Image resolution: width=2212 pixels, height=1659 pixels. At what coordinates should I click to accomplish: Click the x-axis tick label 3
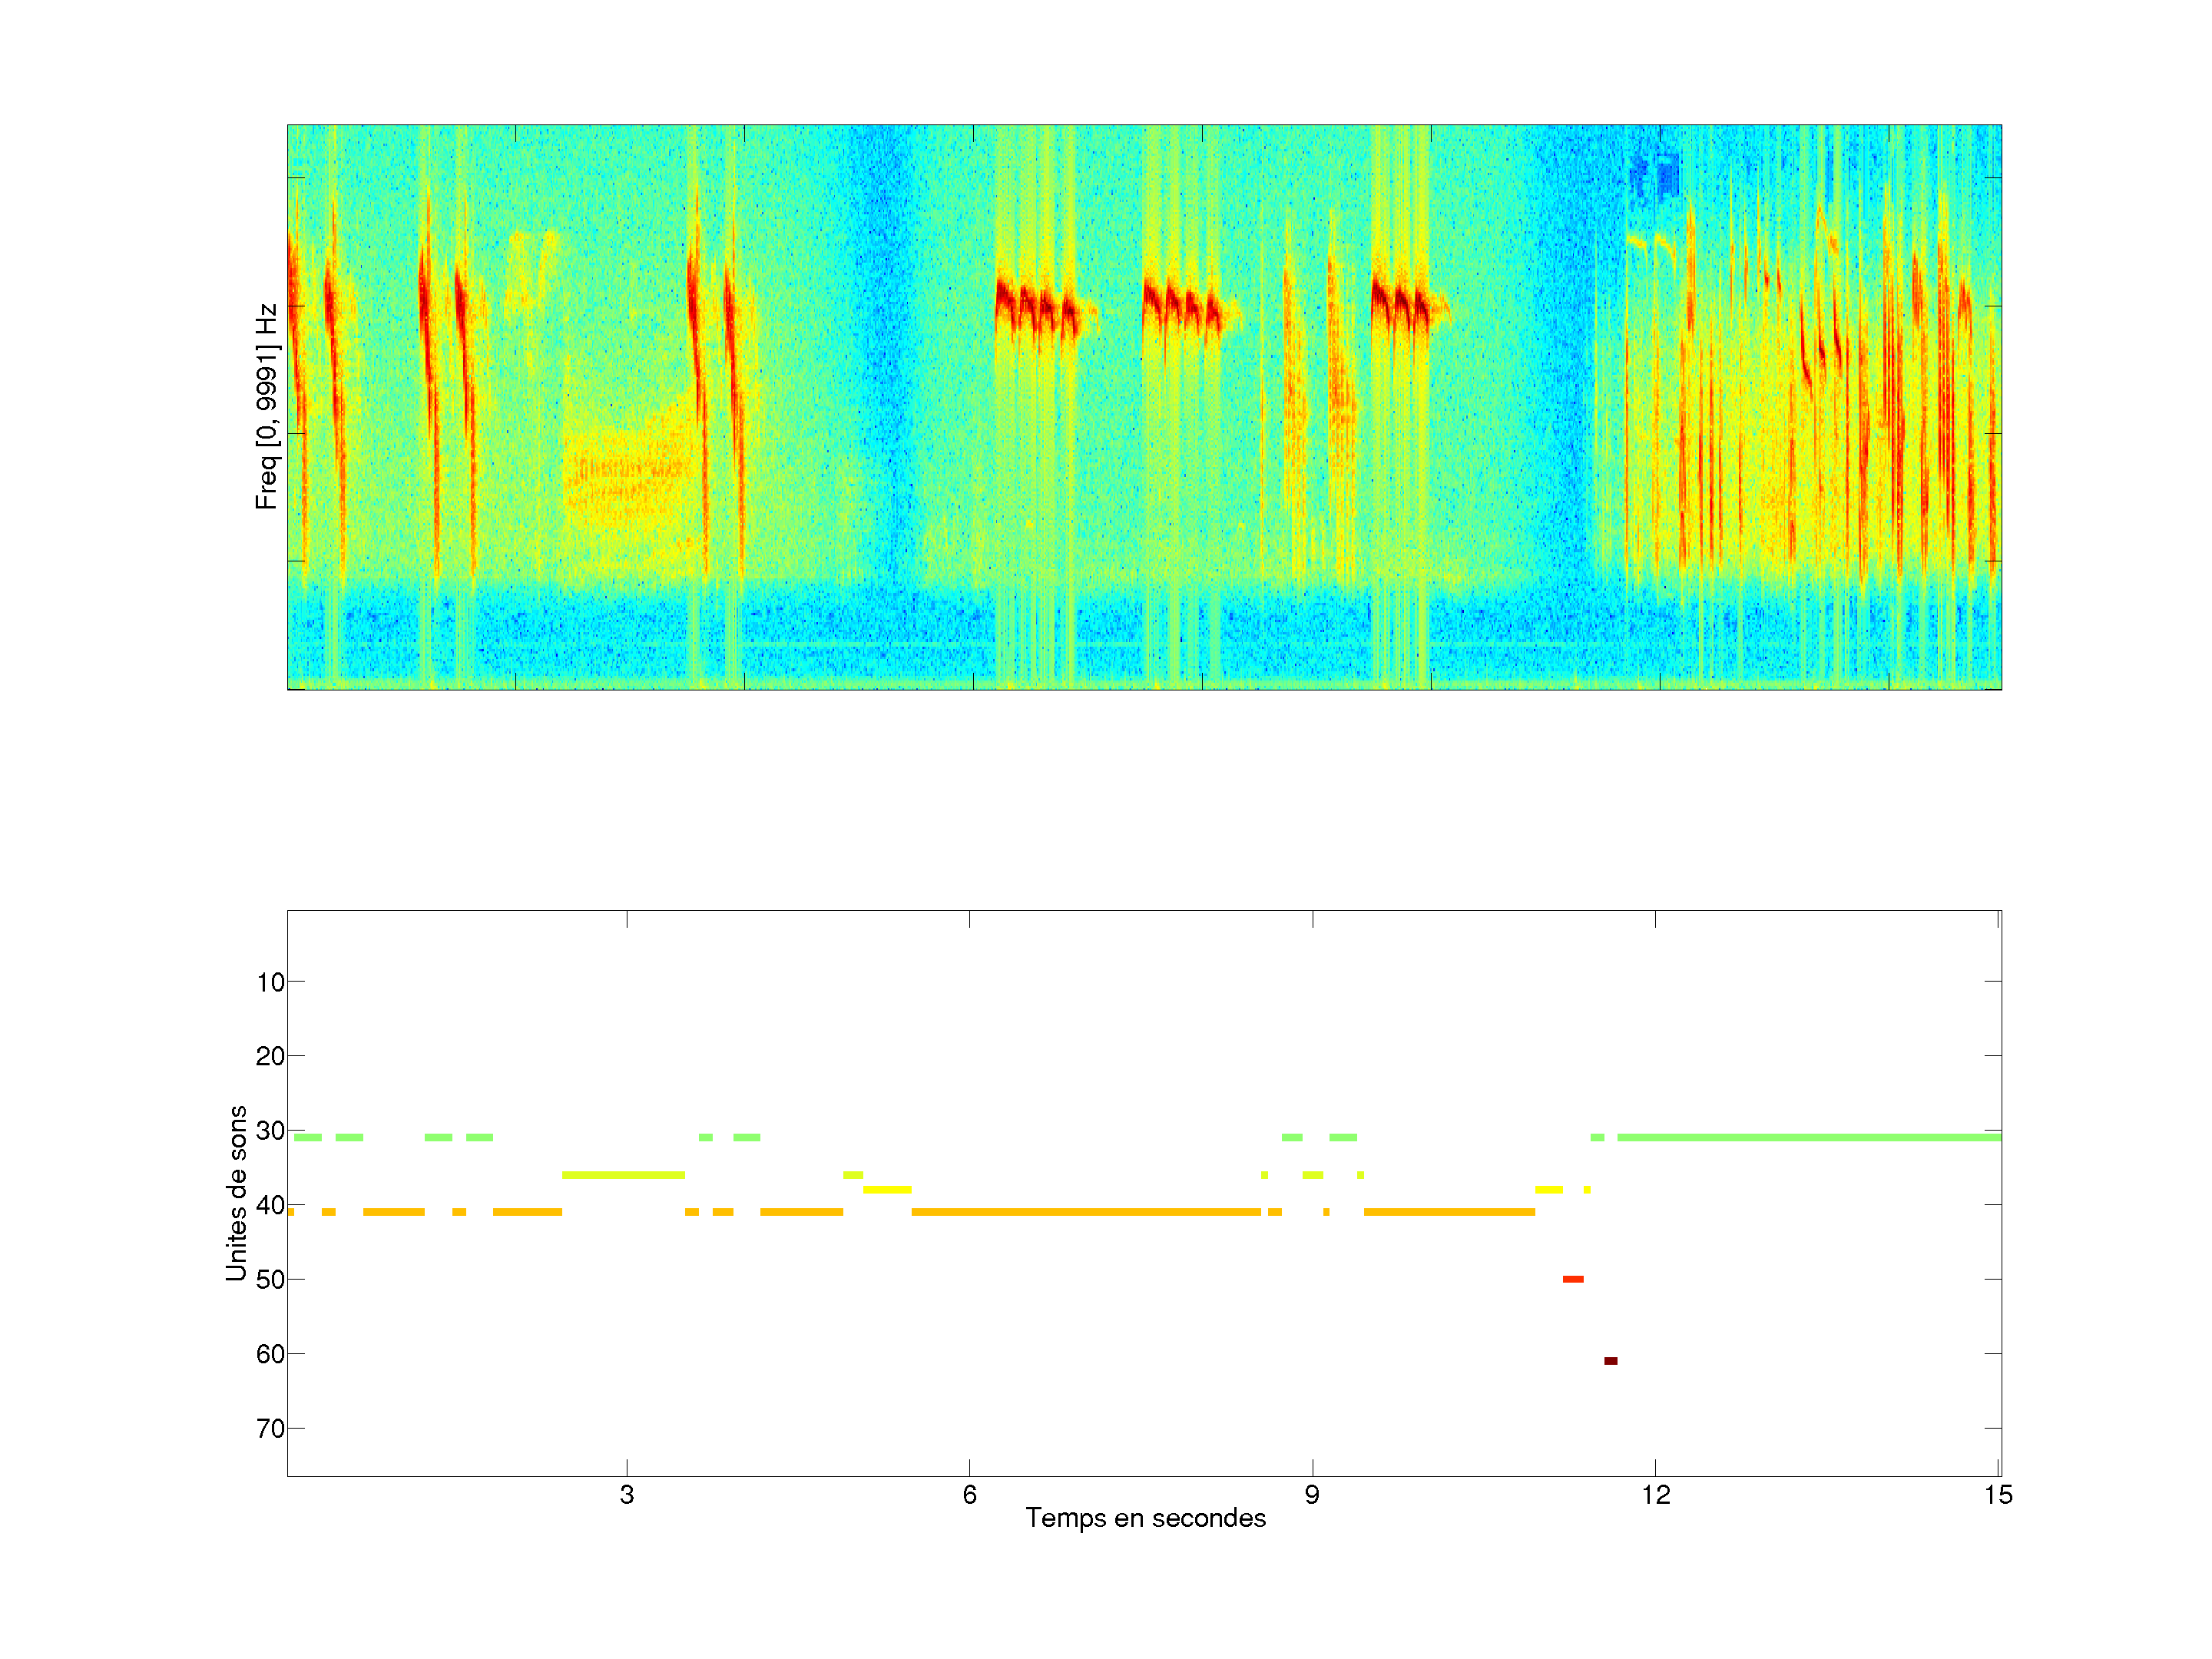(626, 1495)
